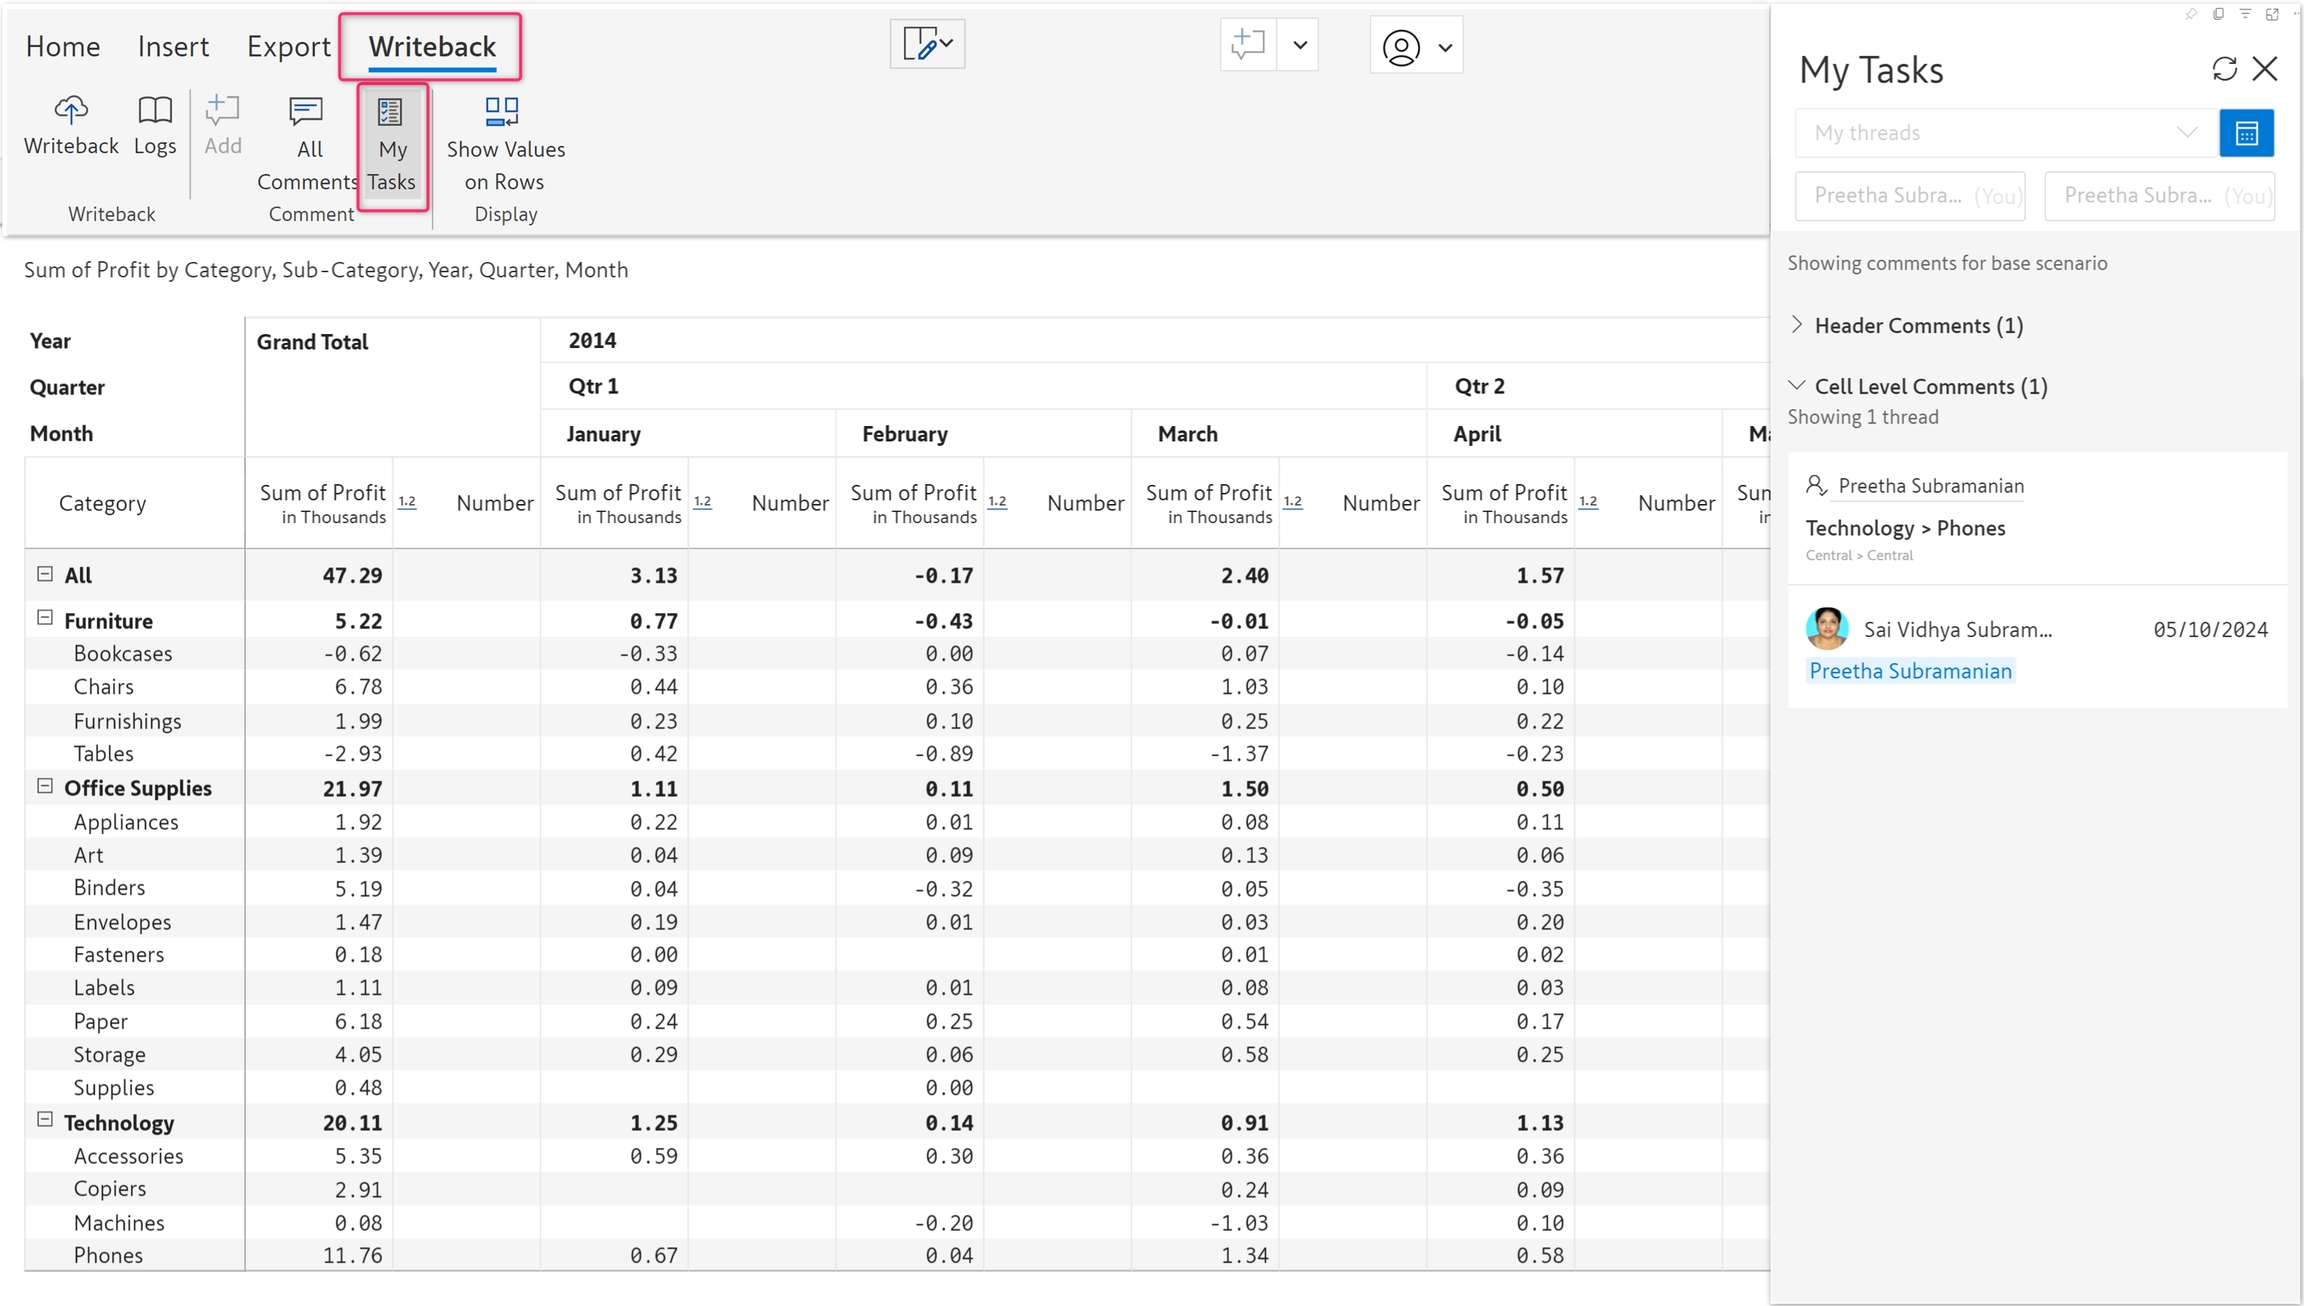Click the Preetha Subramanian mention link
2304x1306 pixels.
pyautogui.click(x=1910, y=671)
